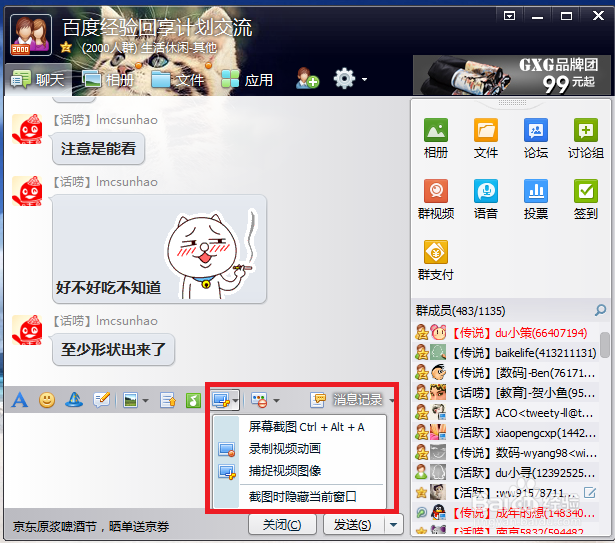This screenshot has height=543, width=615.
Task: Click the upload file toolbar icon
Action: tap(168, 400)
